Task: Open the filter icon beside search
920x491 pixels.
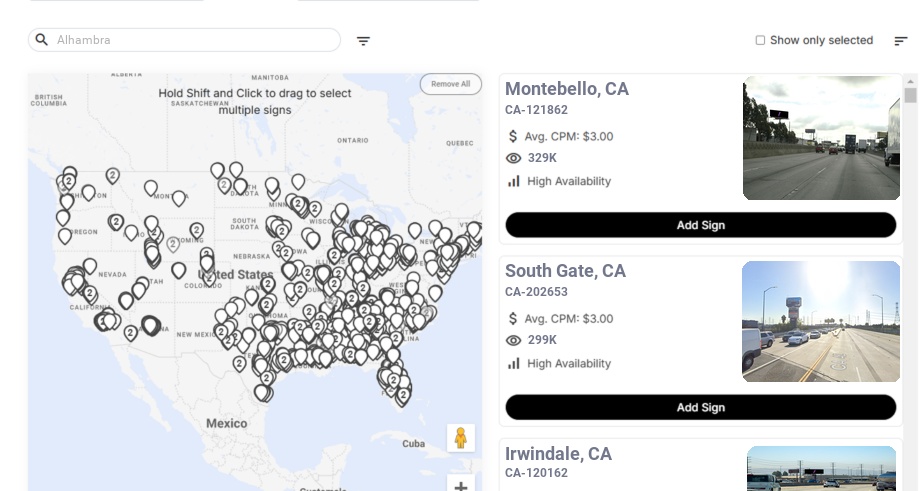Action: tap(363, 41)
